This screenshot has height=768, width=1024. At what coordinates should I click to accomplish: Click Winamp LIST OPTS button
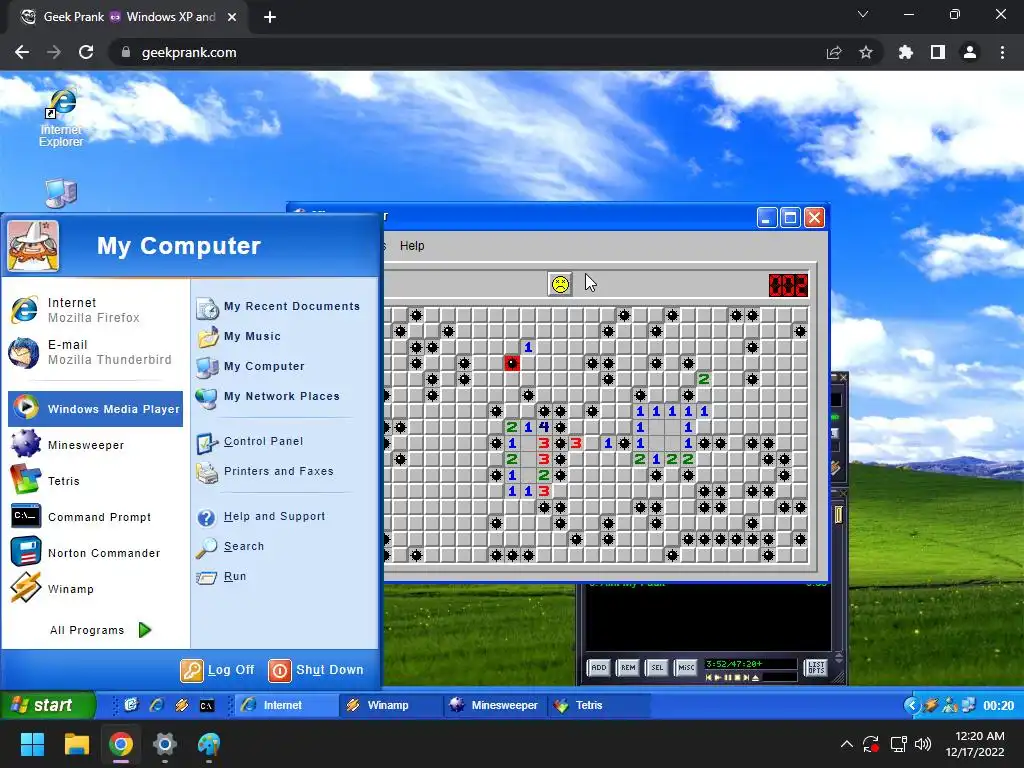coord(816,667)
